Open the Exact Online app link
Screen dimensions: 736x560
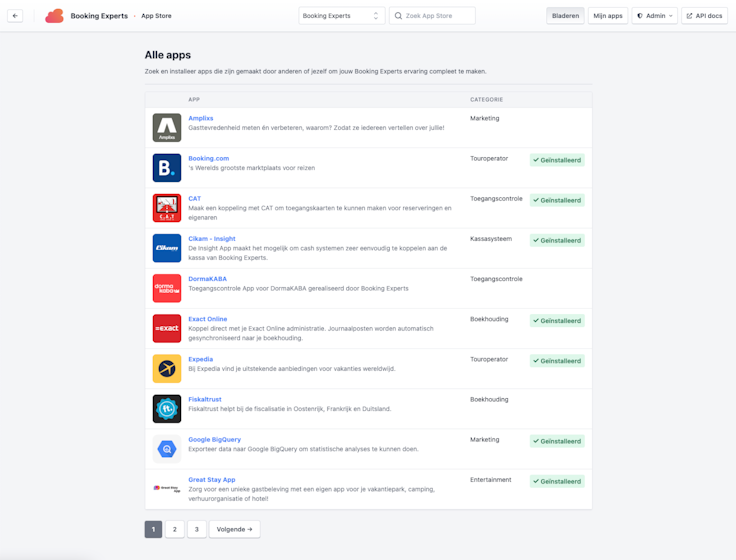(207, 319)
